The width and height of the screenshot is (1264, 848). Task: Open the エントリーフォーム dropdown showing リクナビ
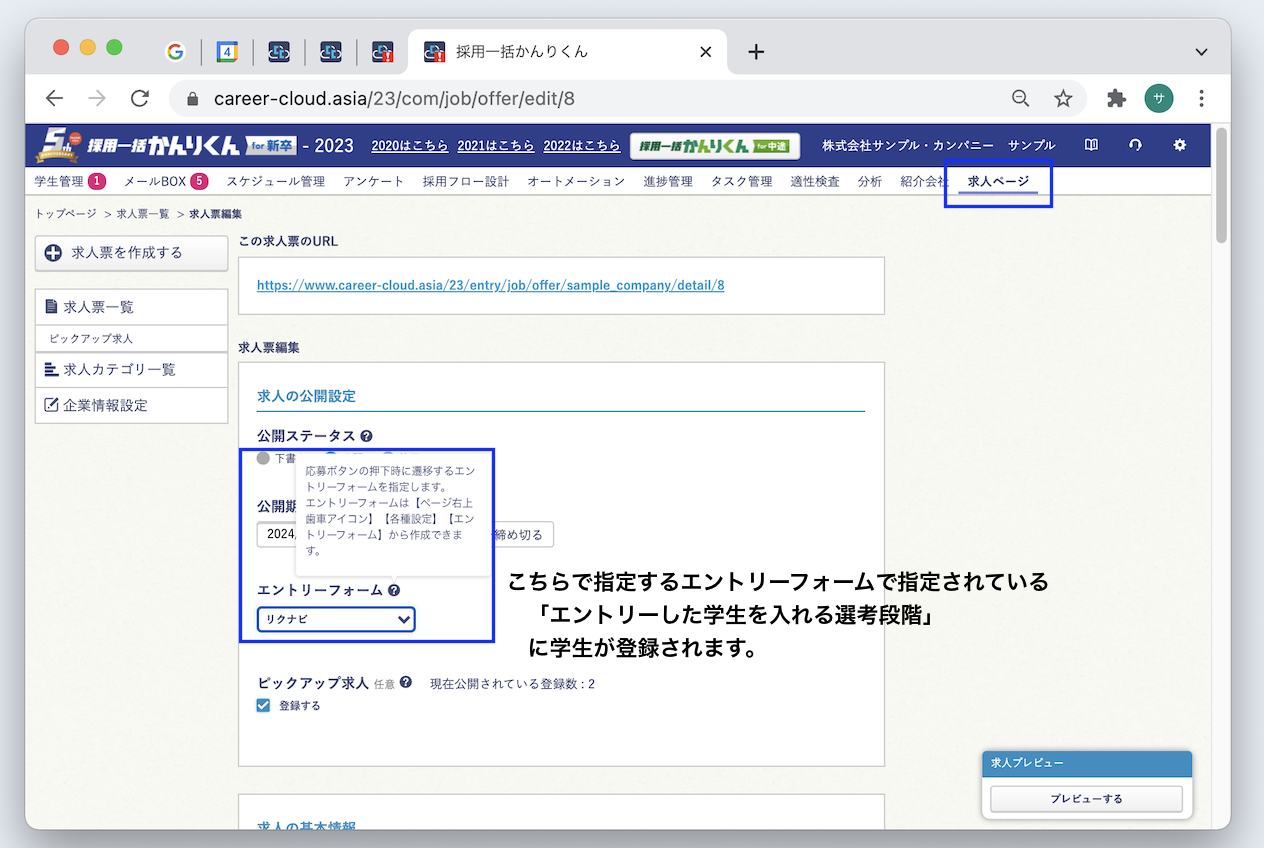336,619
